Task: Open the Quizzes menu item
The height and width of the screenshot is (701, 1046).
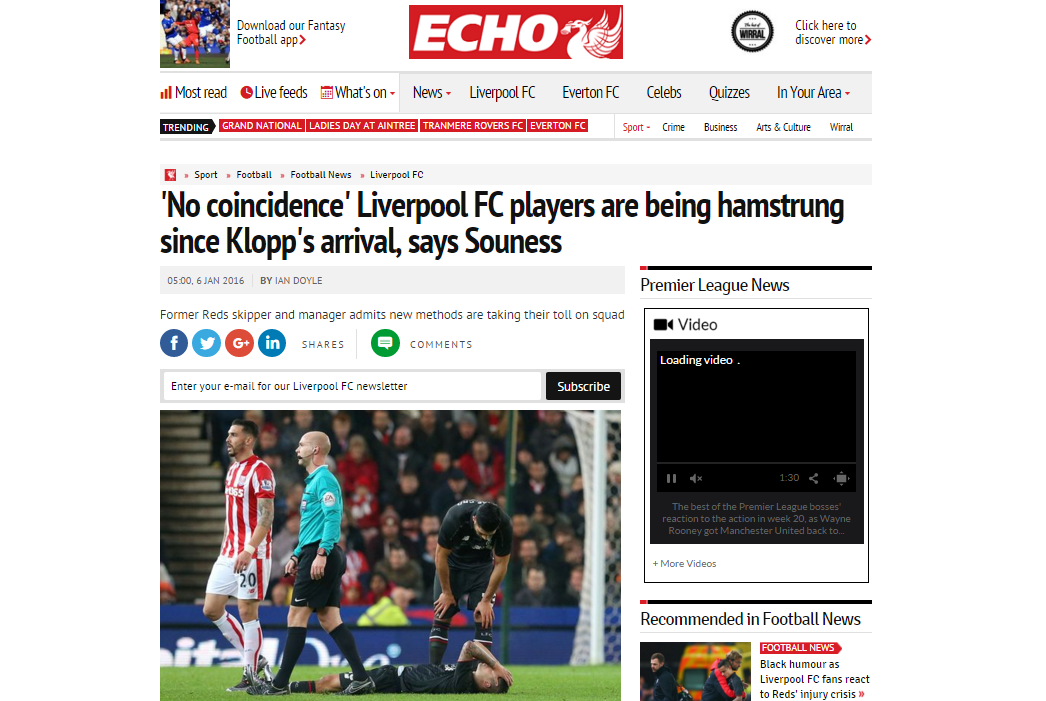Action: click(729, 93)
